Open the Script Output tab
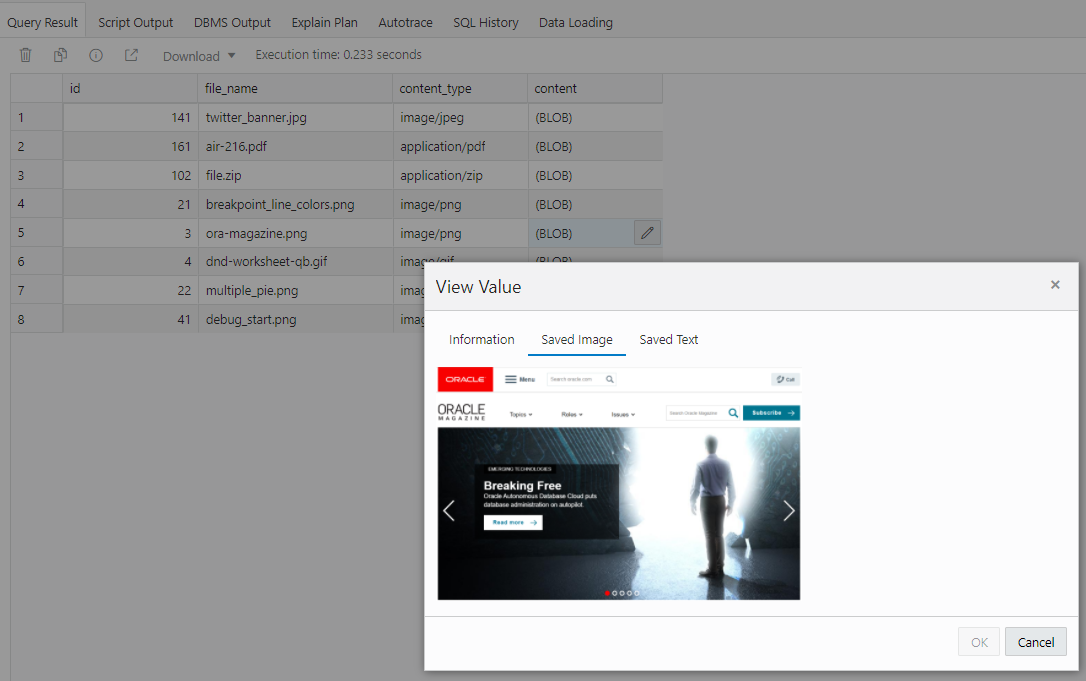The image size is (1086, 681). [x=136, y=22]
